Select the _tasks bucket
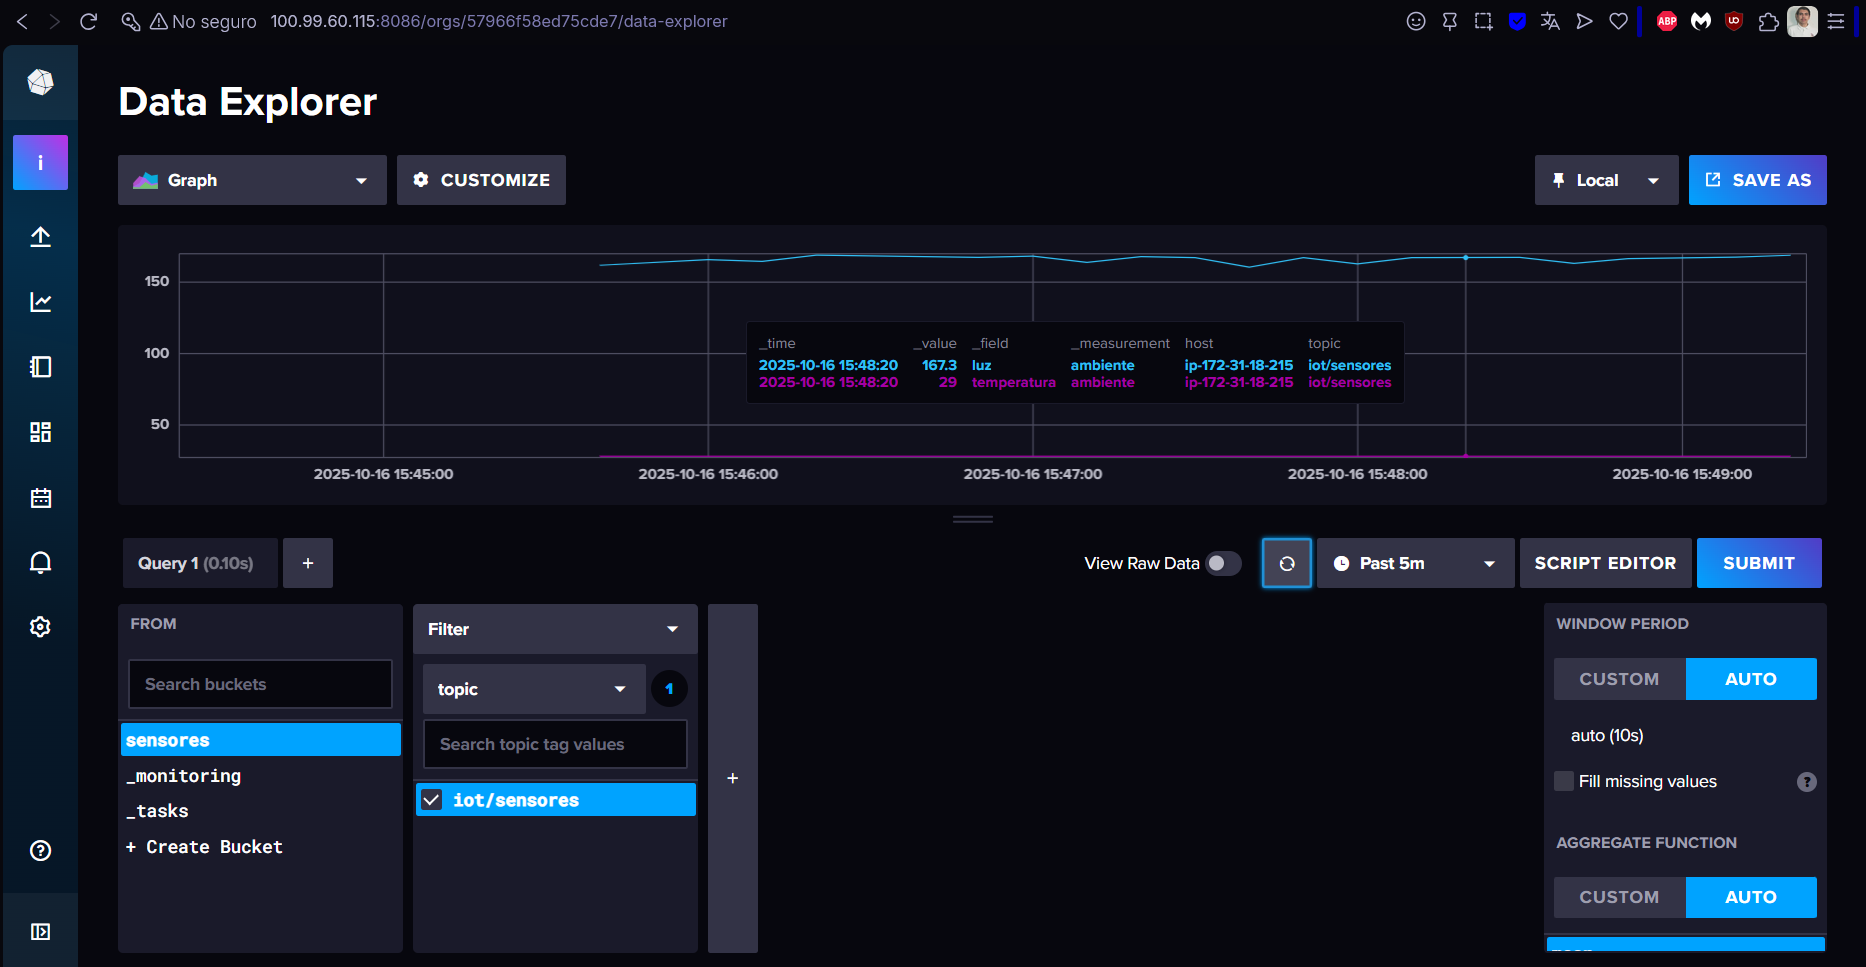This screenshot has width=1866, height=967. (260, 811)
